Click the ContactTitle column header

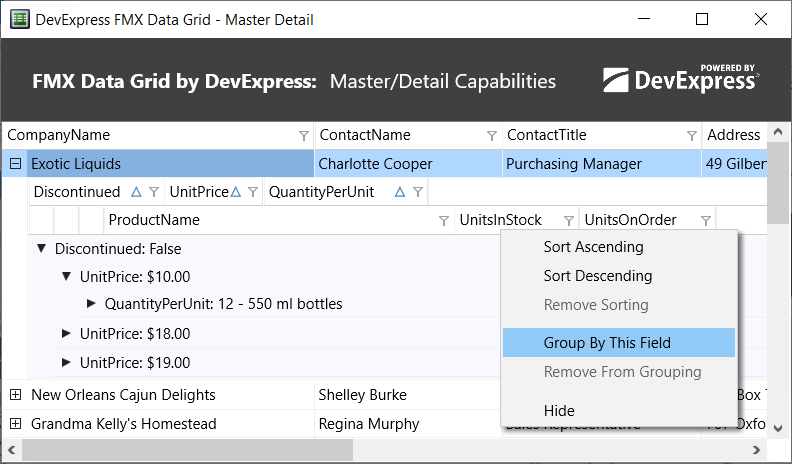pos(602,135)
